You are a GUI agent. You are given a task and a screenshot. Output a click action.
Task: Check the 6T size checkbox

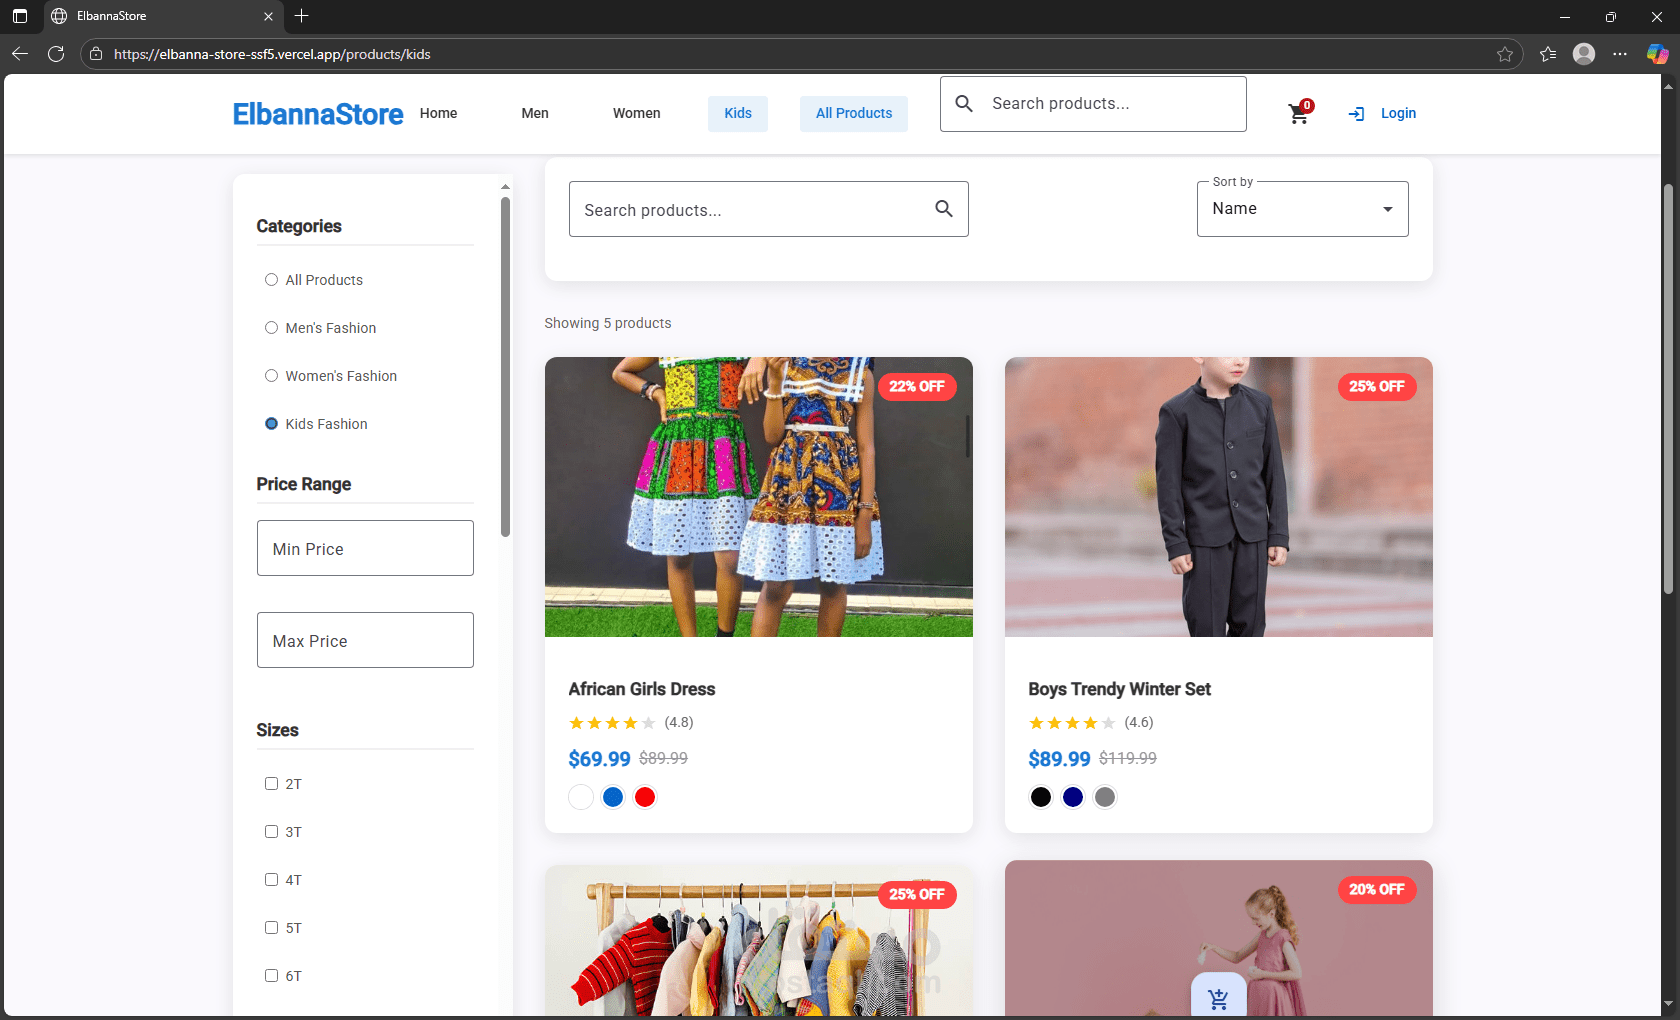click(x=271, y=976)
